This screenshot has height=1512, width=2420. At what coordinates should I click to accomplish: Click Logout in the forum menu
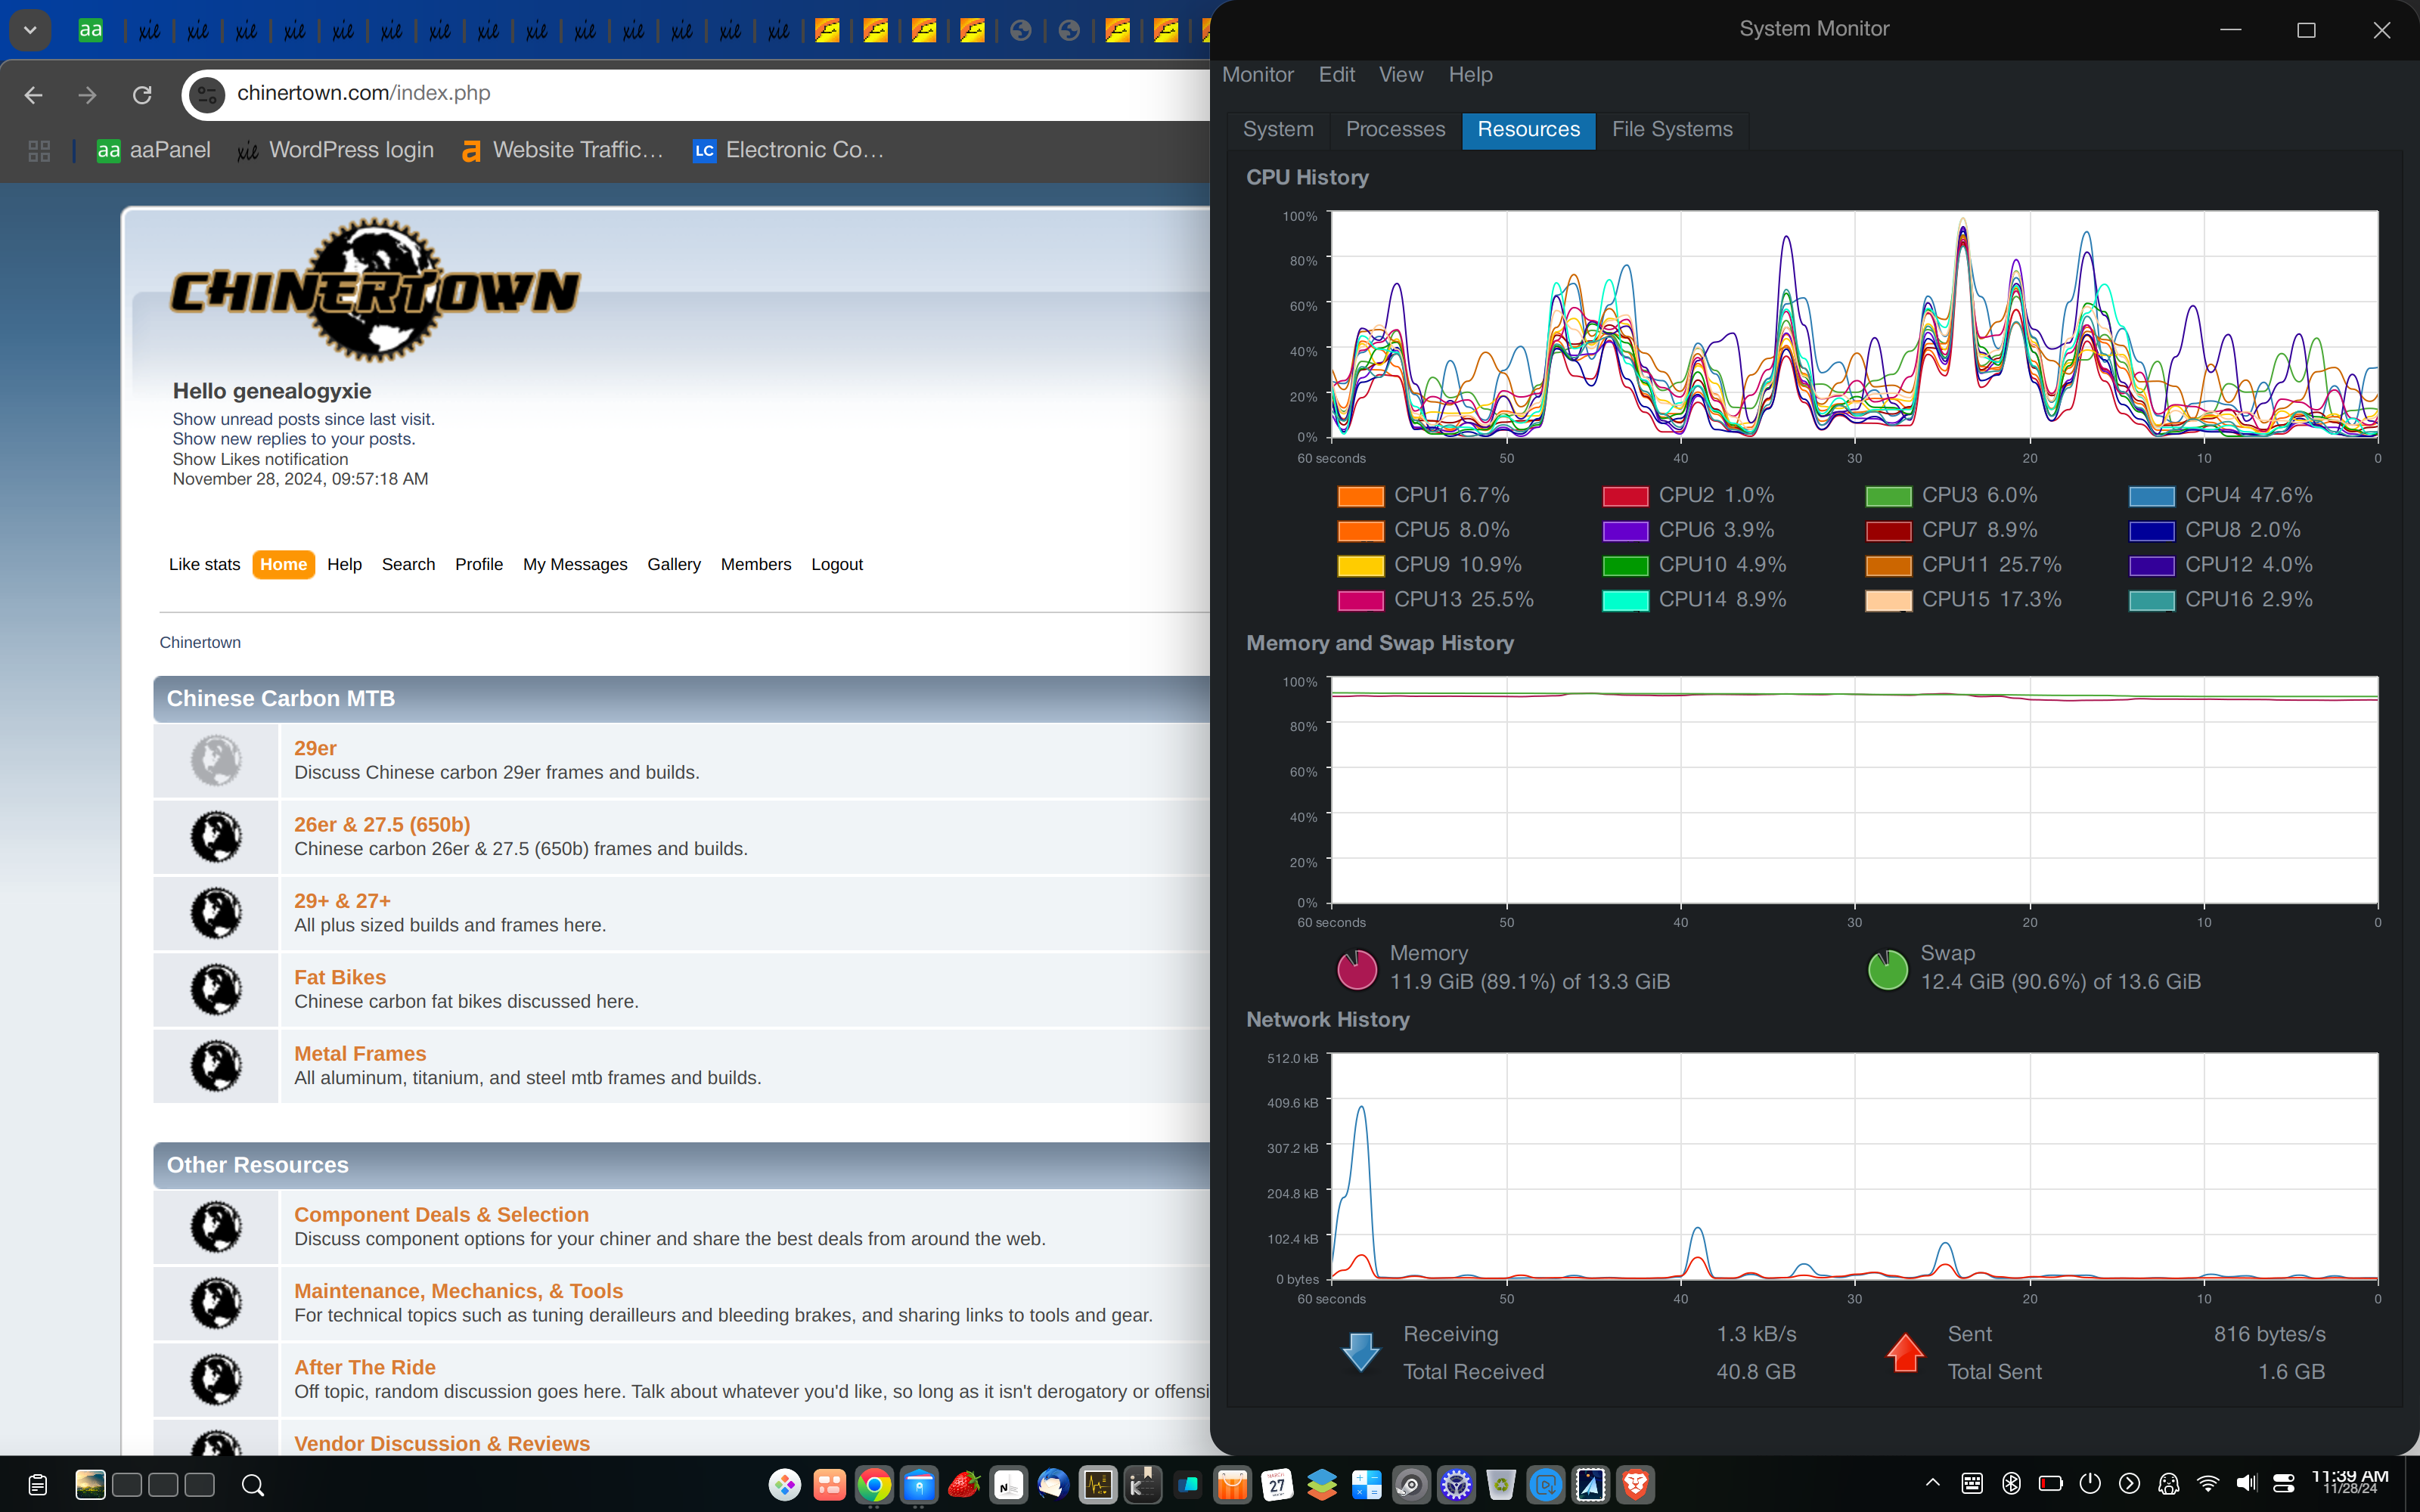[837, 564]
